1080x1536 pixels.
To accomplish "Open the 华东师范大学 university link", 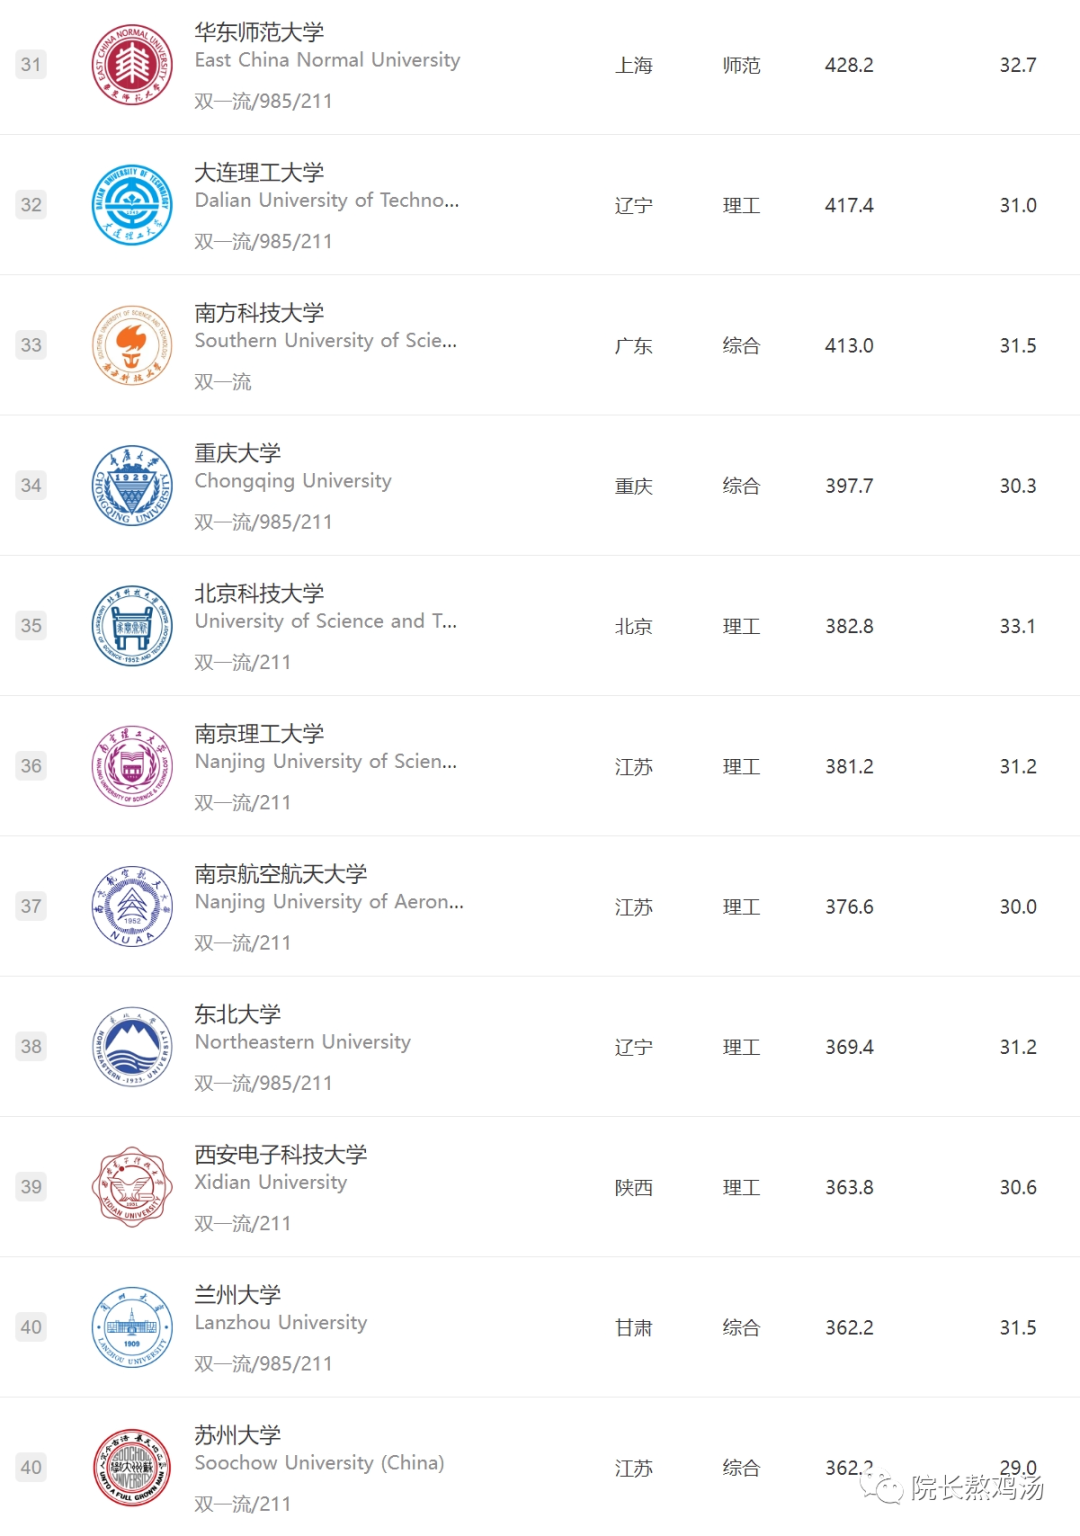I will [x=259, y=33].
